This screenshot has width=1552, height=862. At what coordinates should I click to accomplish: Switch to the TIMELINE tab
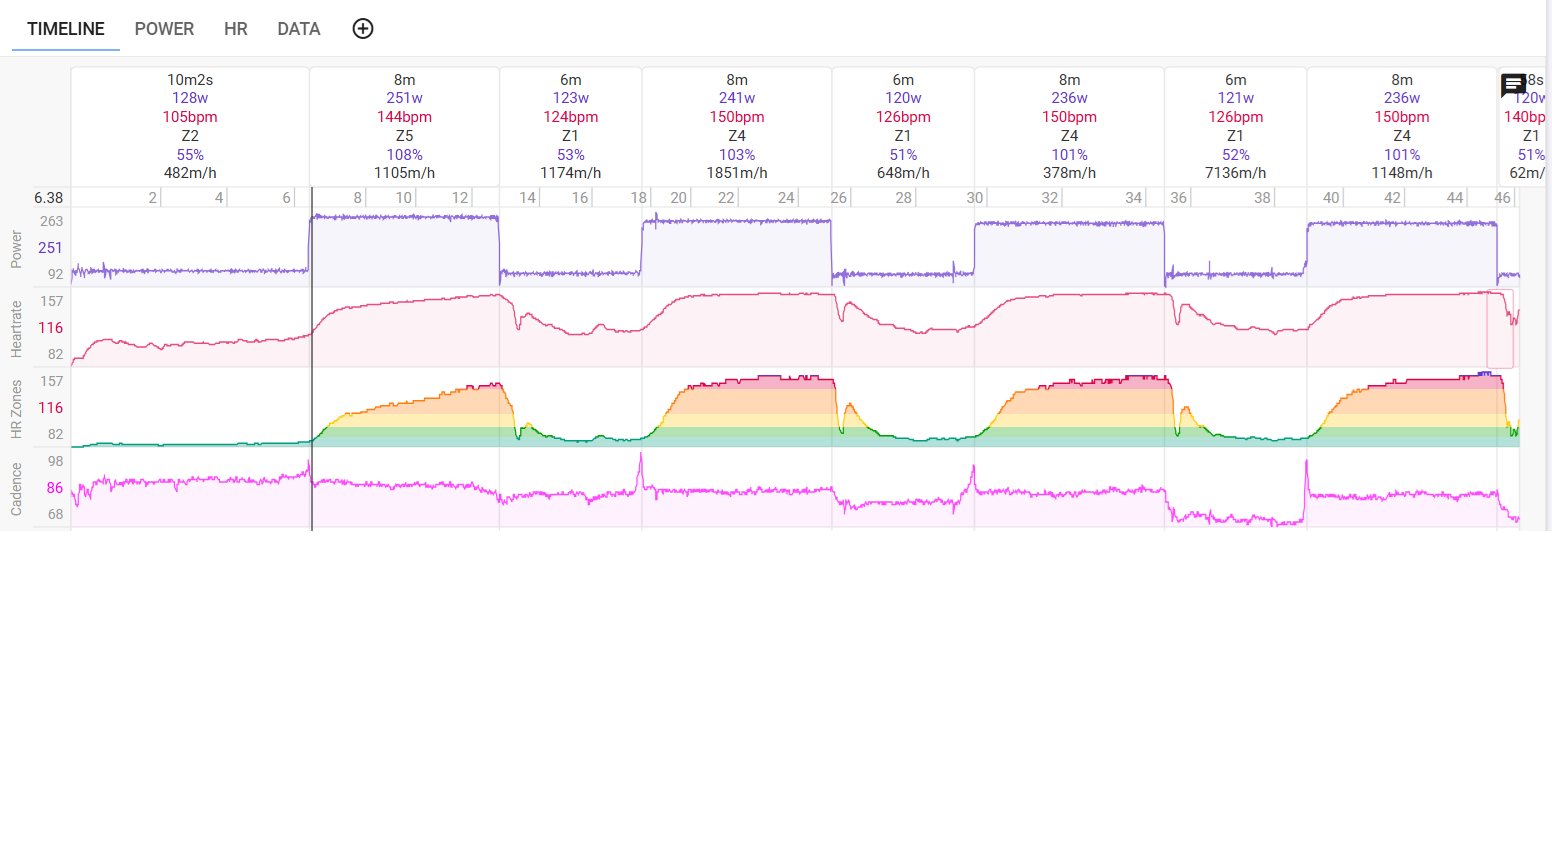point(66,29)
